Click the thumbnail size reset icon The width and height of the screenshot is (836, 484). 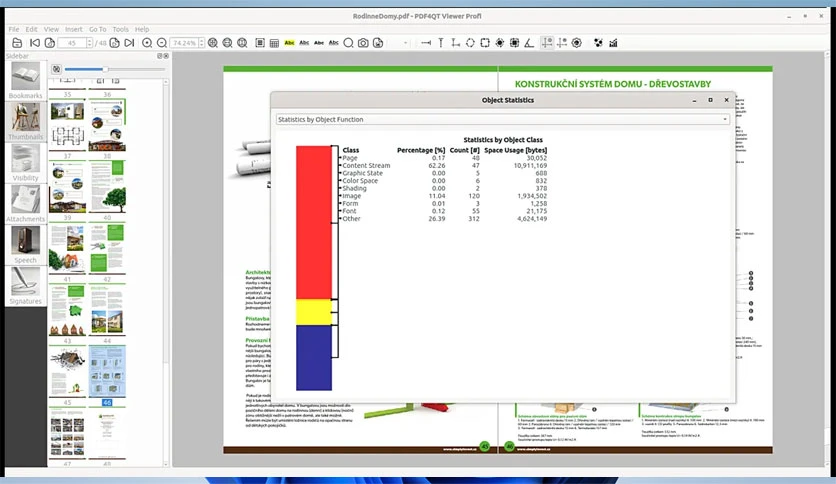click(x=56, y=69)
